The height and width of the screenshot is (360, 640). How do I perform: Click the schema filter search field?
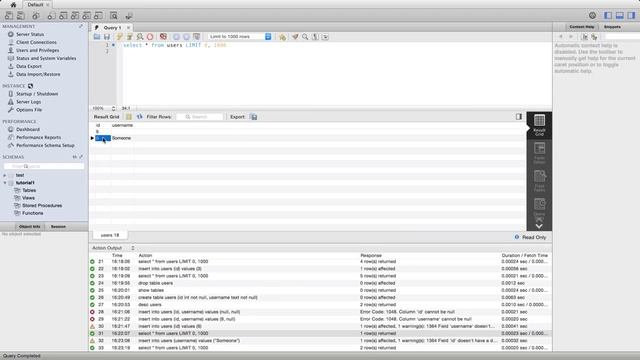pyautogui.click(x=44, y=166)
